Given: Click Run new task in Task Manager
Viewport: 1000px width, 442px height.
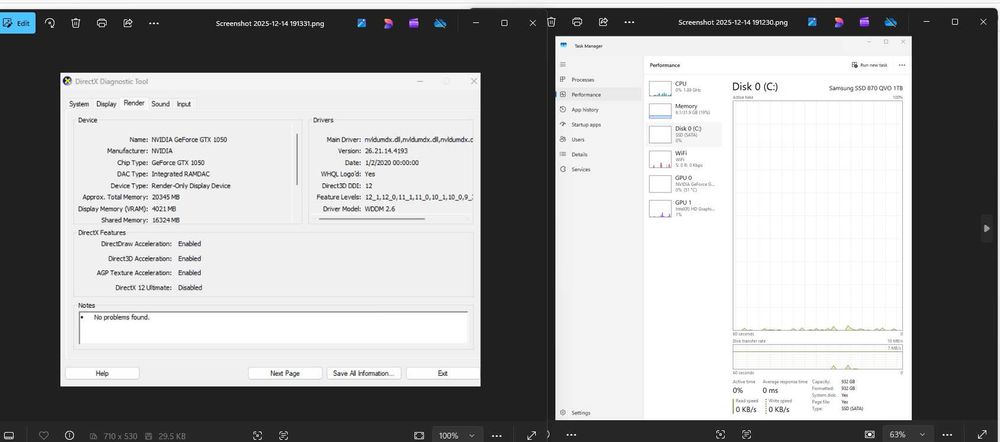Looking at the screenshot, I should [869, 65].
